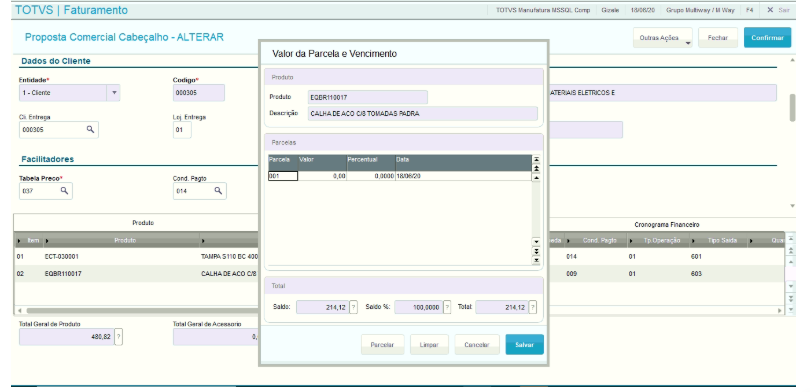Screen dimensions: 810x392
Task: Jump to first row in Parcelas grid
Action: point(536,160)
